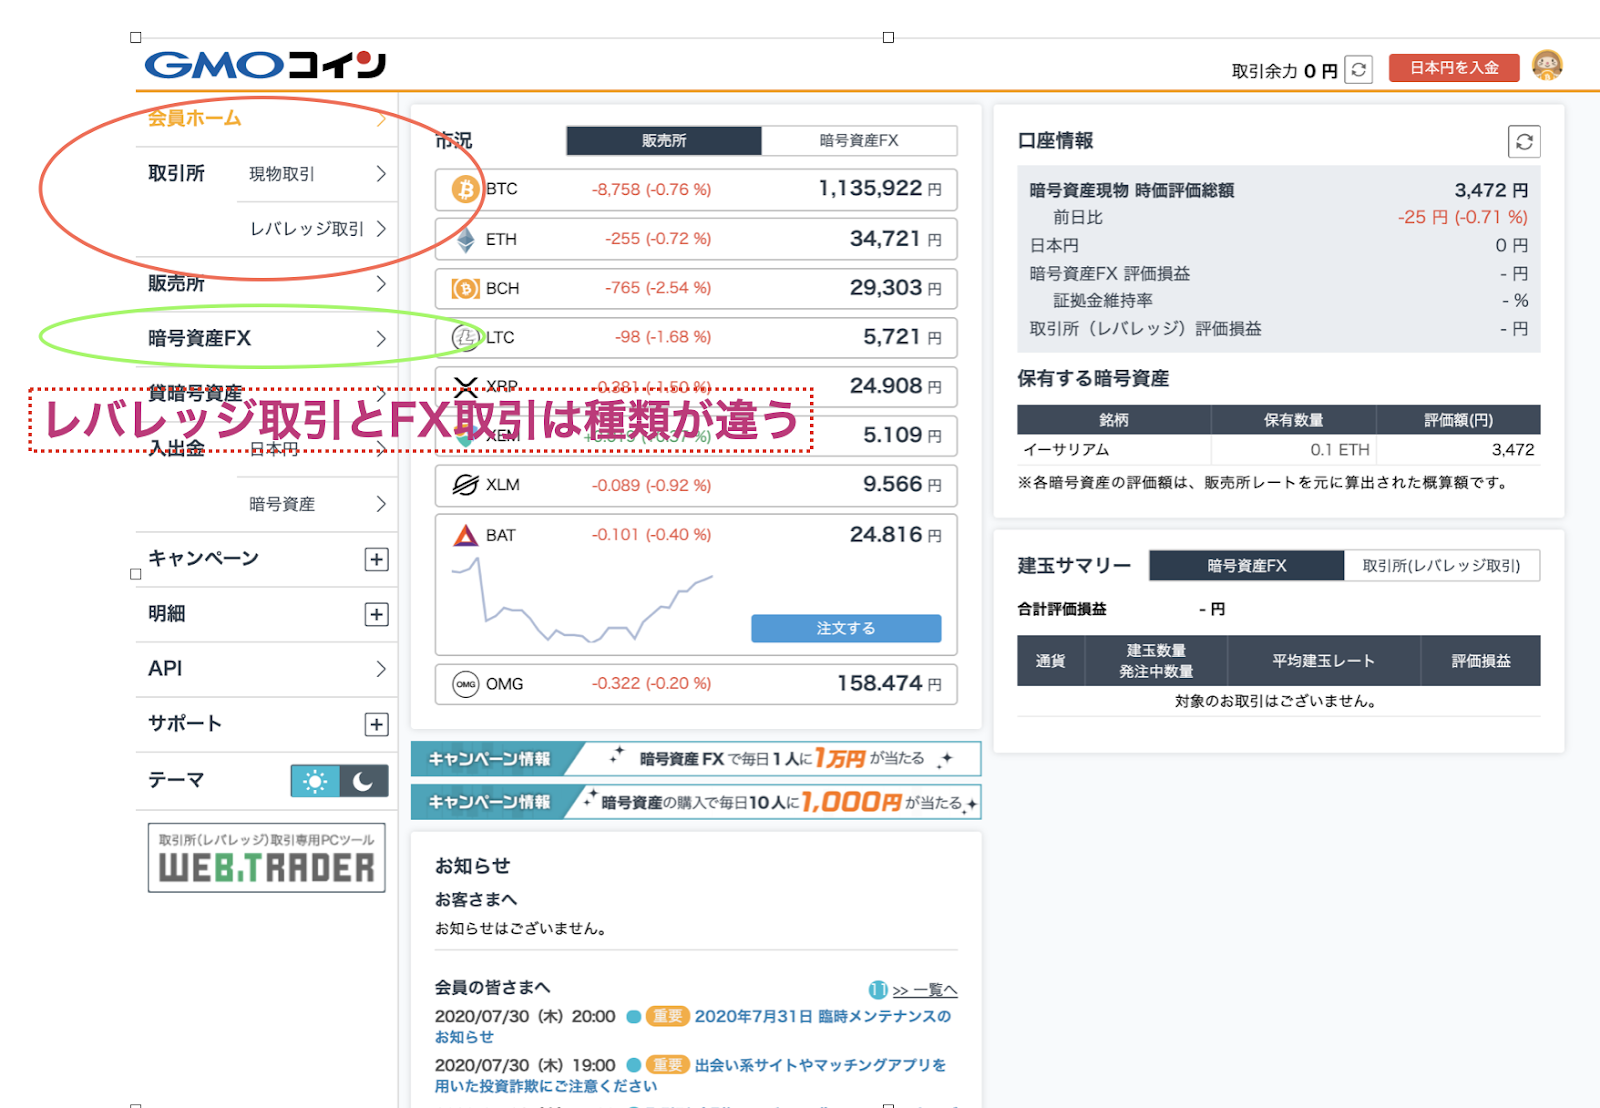Select the 販売所 market tab

click(x=664, y=141)
